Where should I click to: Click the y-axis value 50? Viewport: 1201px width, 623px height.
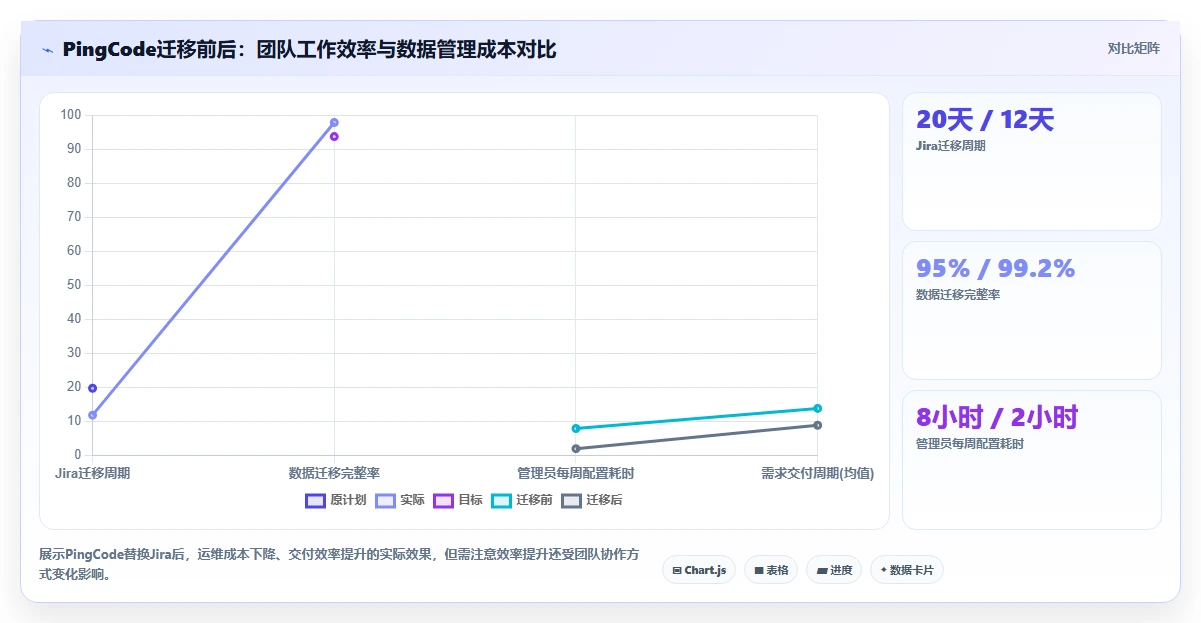point(74,285)
